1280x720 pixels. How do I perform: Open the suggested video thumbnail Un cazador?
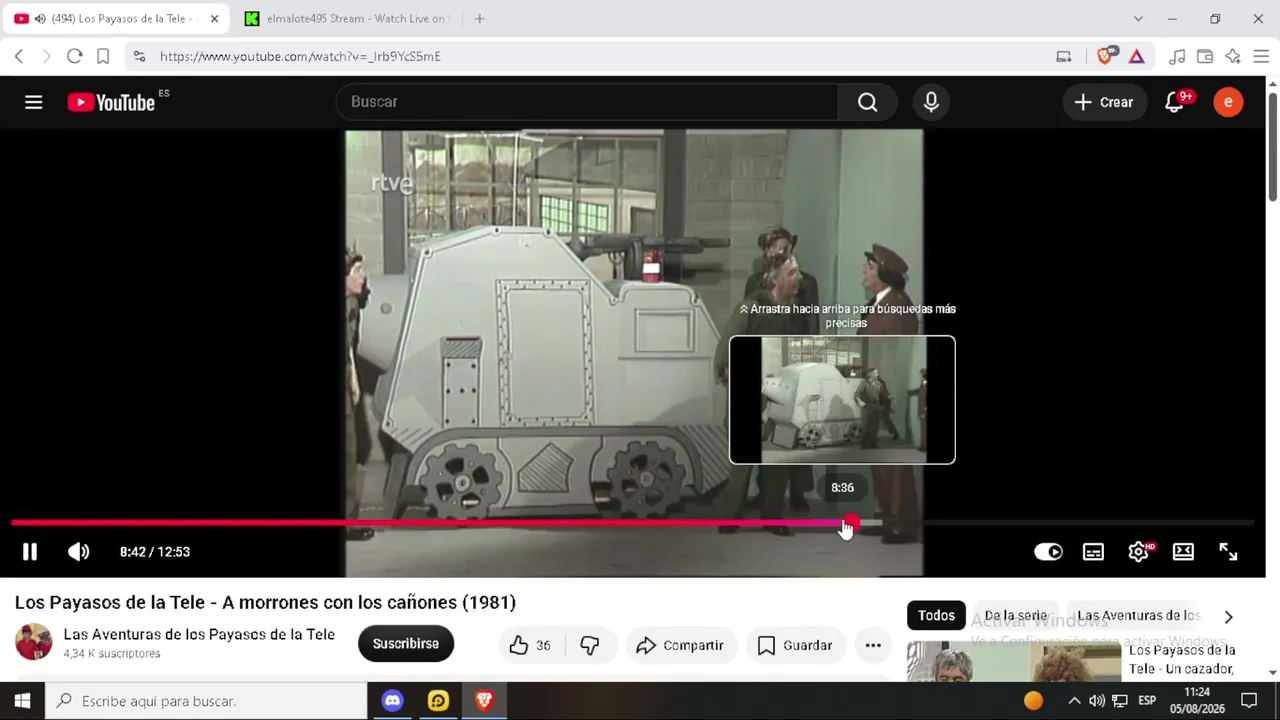click(1014, 661)
